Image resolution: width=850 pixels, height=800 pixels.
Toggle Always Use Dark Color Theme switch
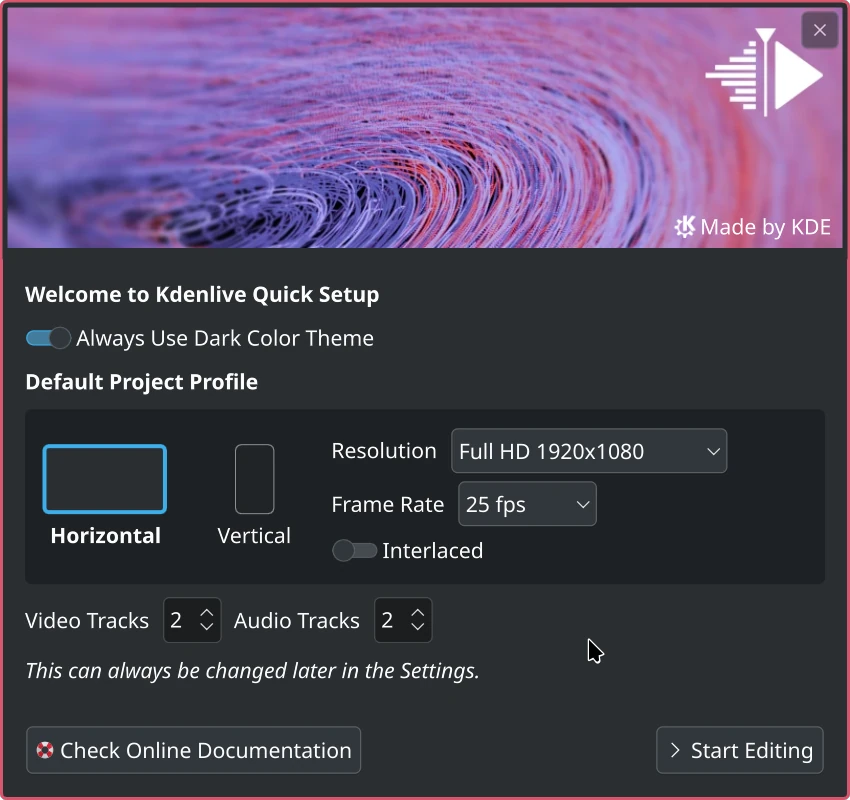(x=48, y=338)
